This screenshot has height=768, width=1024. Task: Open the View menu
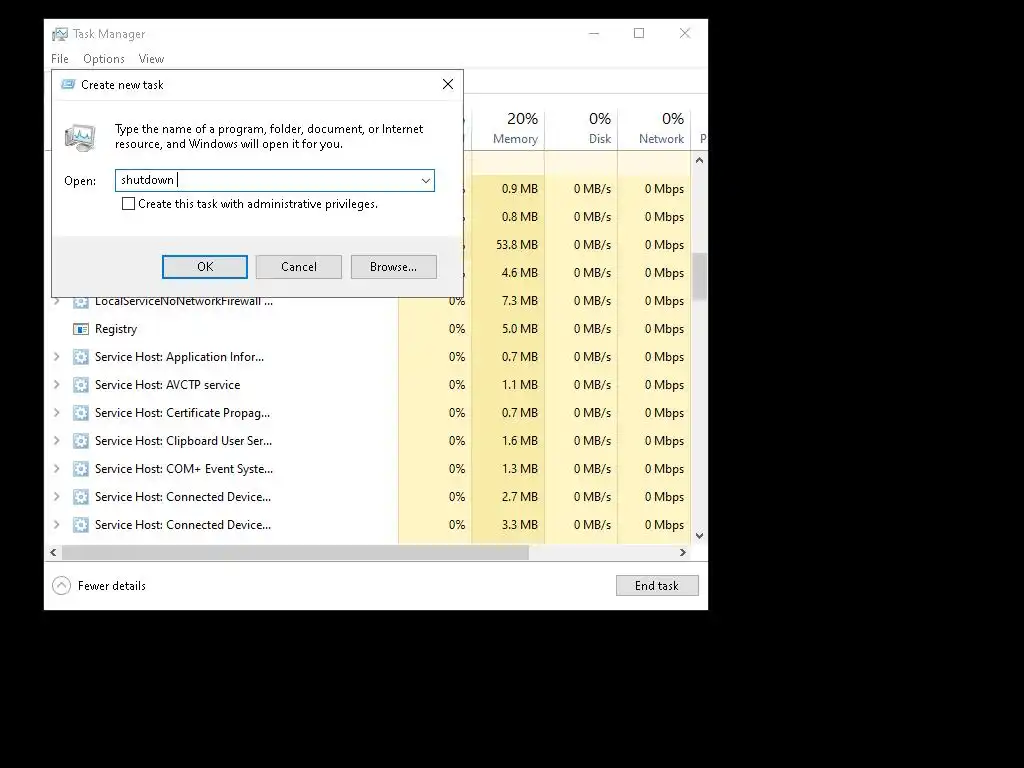pos(152,59)
